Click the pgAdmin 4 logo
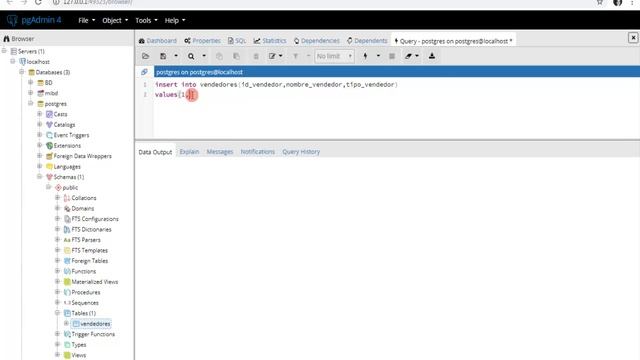 34,20
